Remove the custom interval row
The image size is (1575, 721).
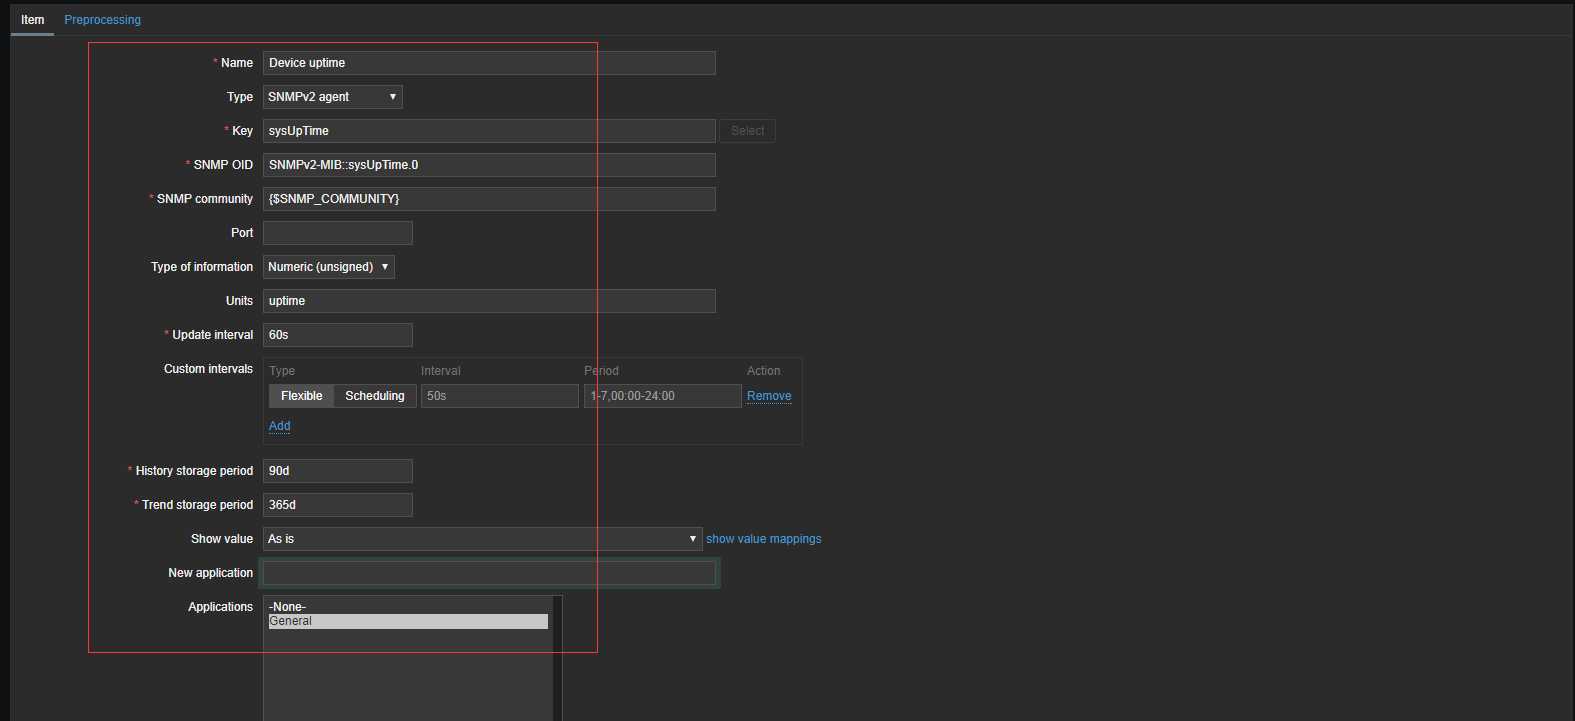tap(769, 396)
